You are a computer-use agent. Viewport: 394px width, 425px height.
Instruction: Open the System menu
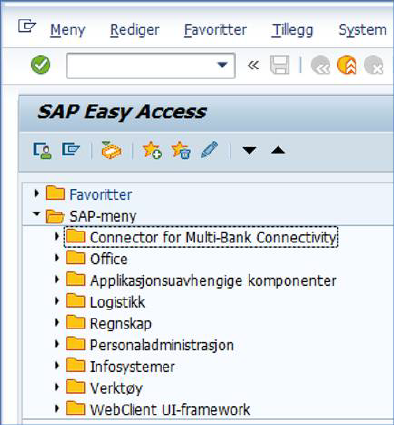point(363,30)
